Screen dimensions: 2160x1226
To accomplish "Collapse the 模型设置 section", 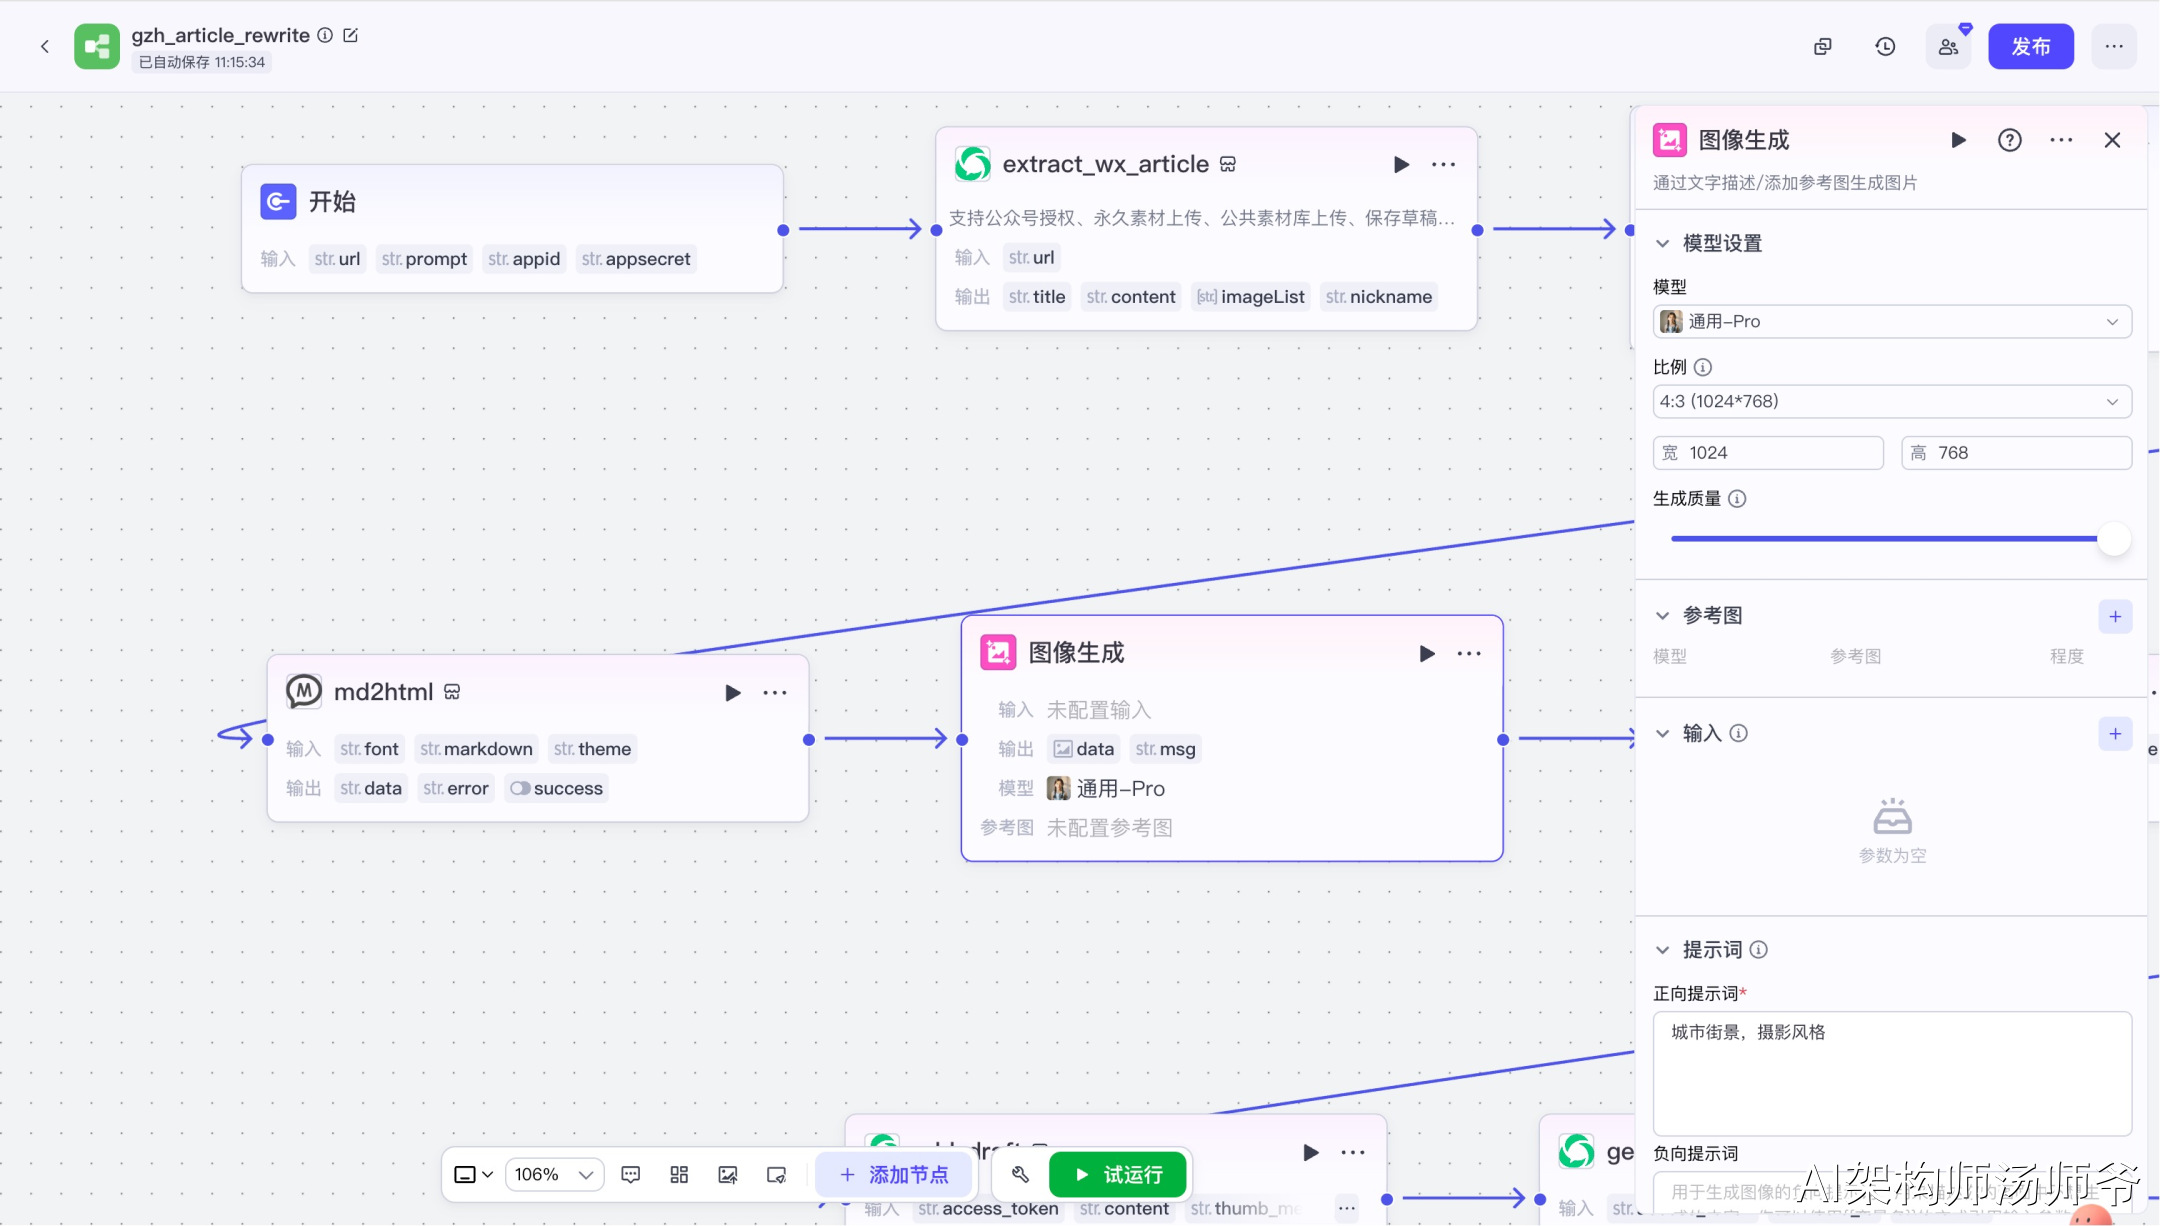I will pyautogui.click(x=1662, y=243).
